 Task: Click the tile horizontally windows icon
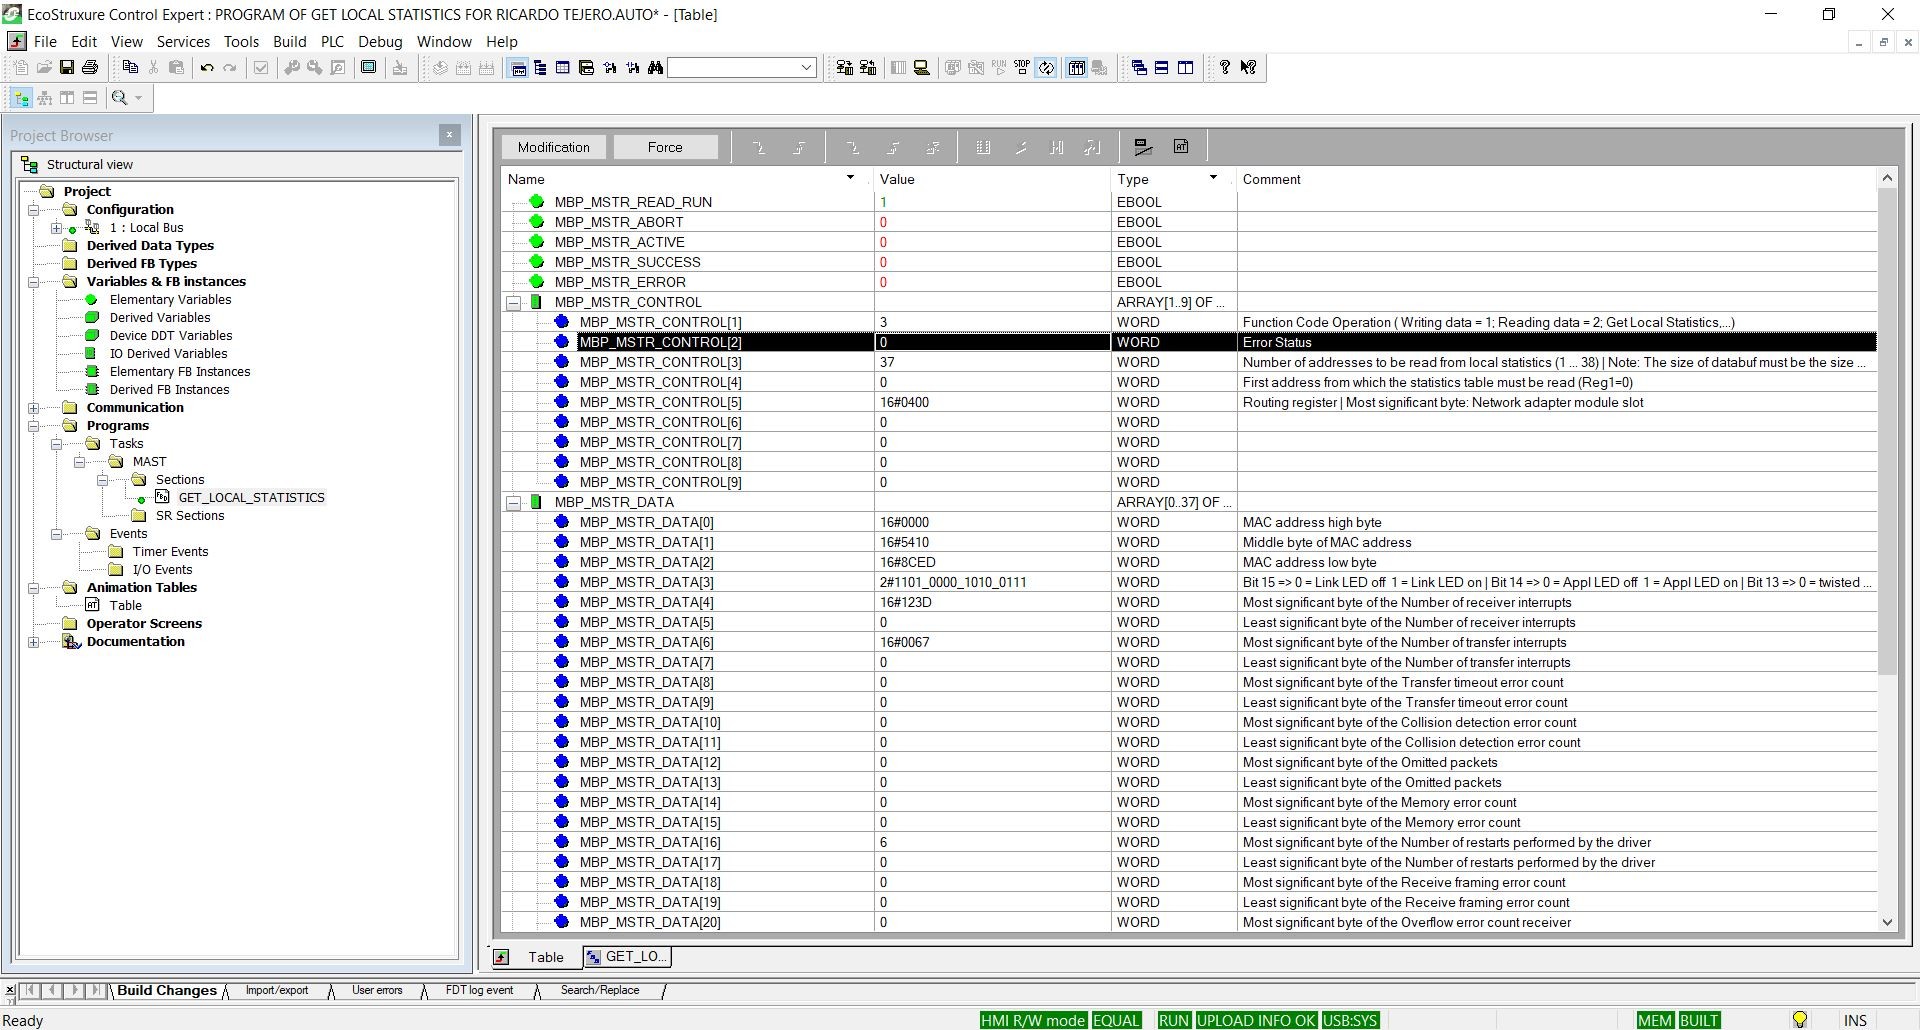pyautogui.click(x=1162, y=67)
